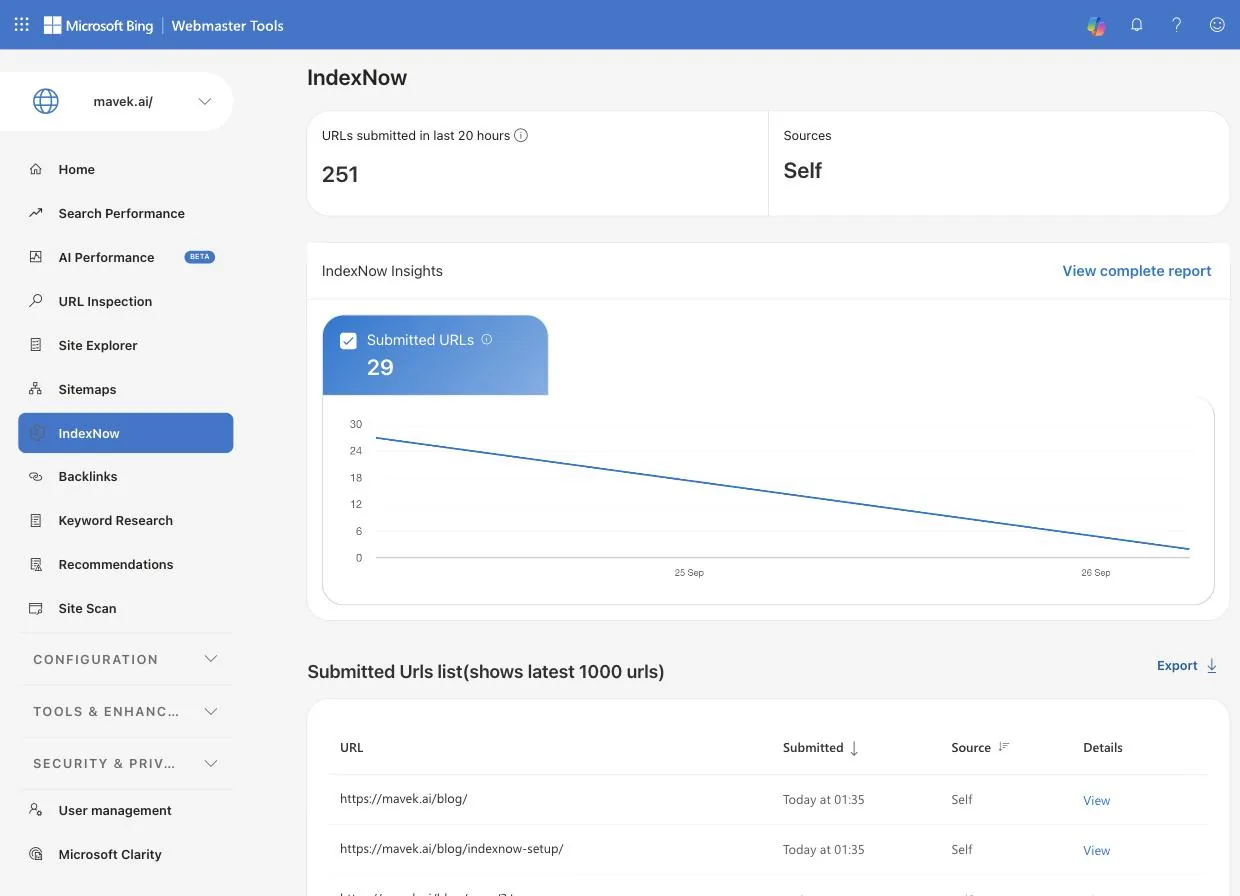1240x896 pixels.
Task: Uncheck the Submitted URLs checkbox
Action: (348, 341)
